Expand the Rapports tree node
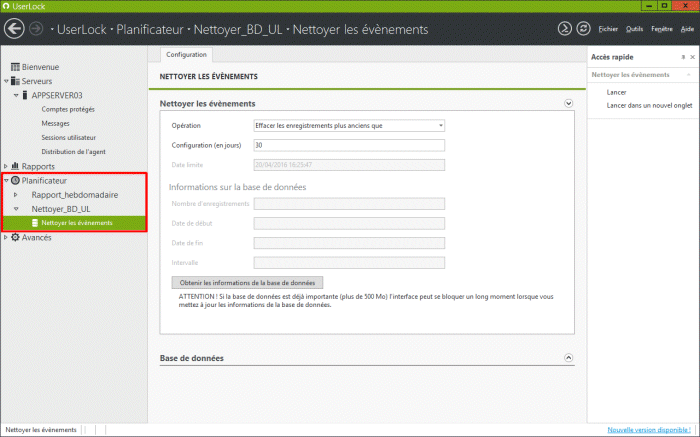 coord(6,166)
